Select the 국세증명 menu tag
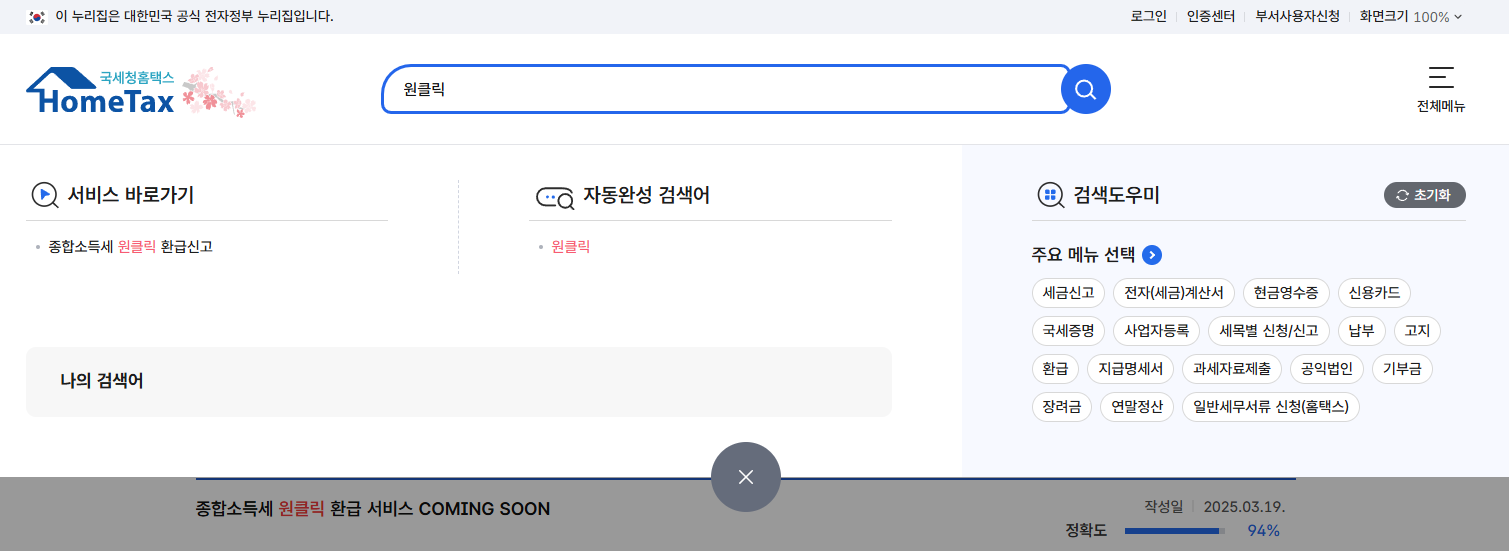Screen dimensions: 1509x551 point(1068,331)
